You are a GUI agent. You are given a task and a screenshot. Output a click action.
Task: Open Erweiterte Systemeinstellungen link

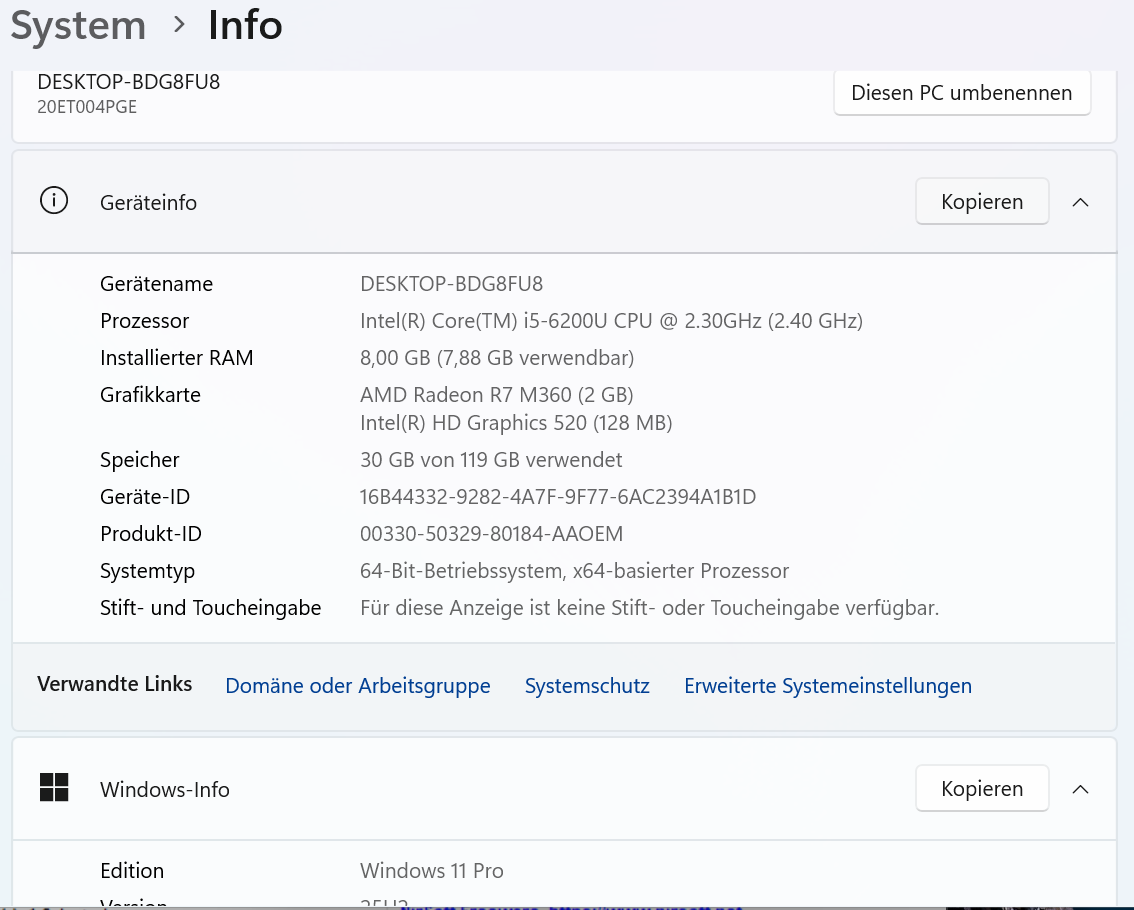click(x=828, y=685)
